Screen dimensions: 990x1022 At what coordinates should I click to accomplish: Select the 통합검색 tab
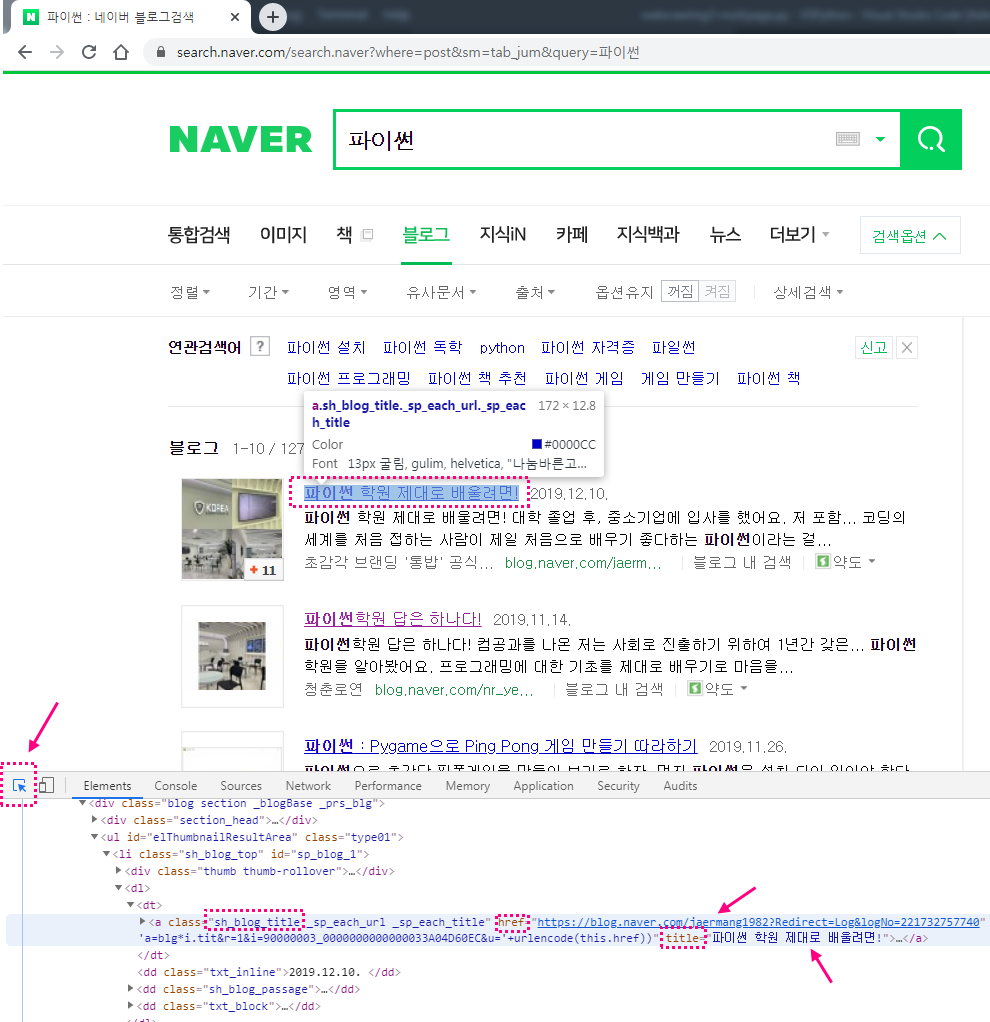pos(199,235)
